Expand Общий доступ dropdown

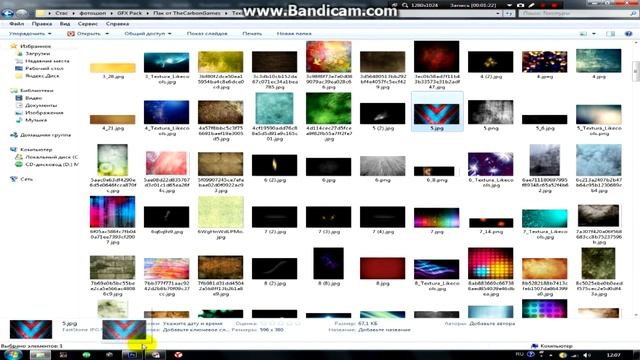(x=148, y=33)
